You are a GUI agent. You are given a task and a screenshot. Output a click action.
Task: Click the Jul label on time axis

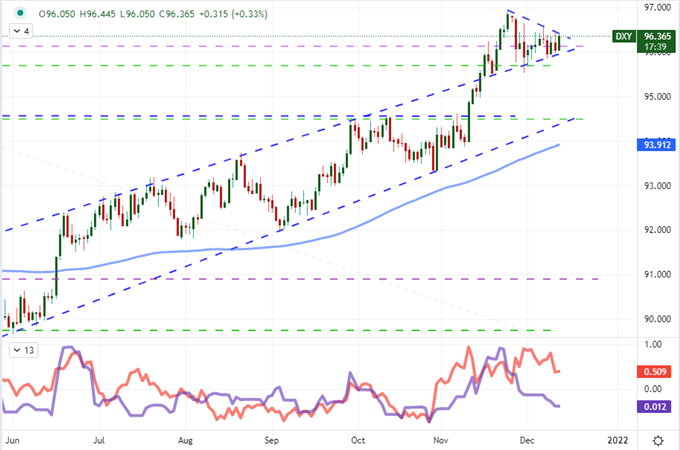[99, 440]
